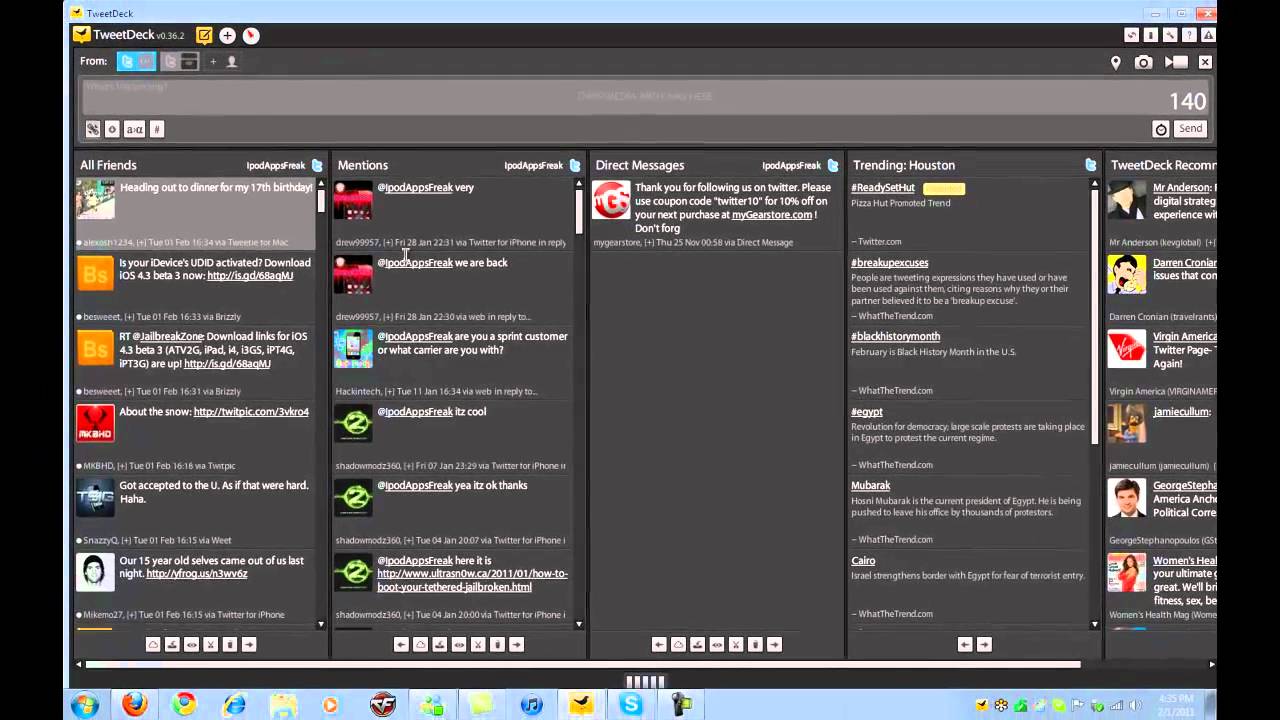Open the twitpic.com/3vkro4 snow link
Viewport: 1280px width, 720px height.
(251, 412)
